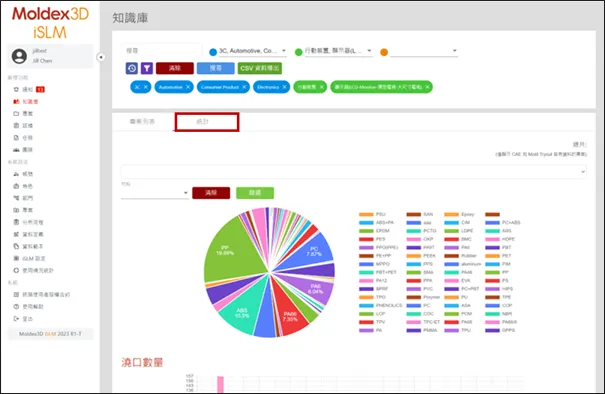Open notifications bell with badge 11
The width and height of the screenshot is (605, 394).
[x=29, y=90]
